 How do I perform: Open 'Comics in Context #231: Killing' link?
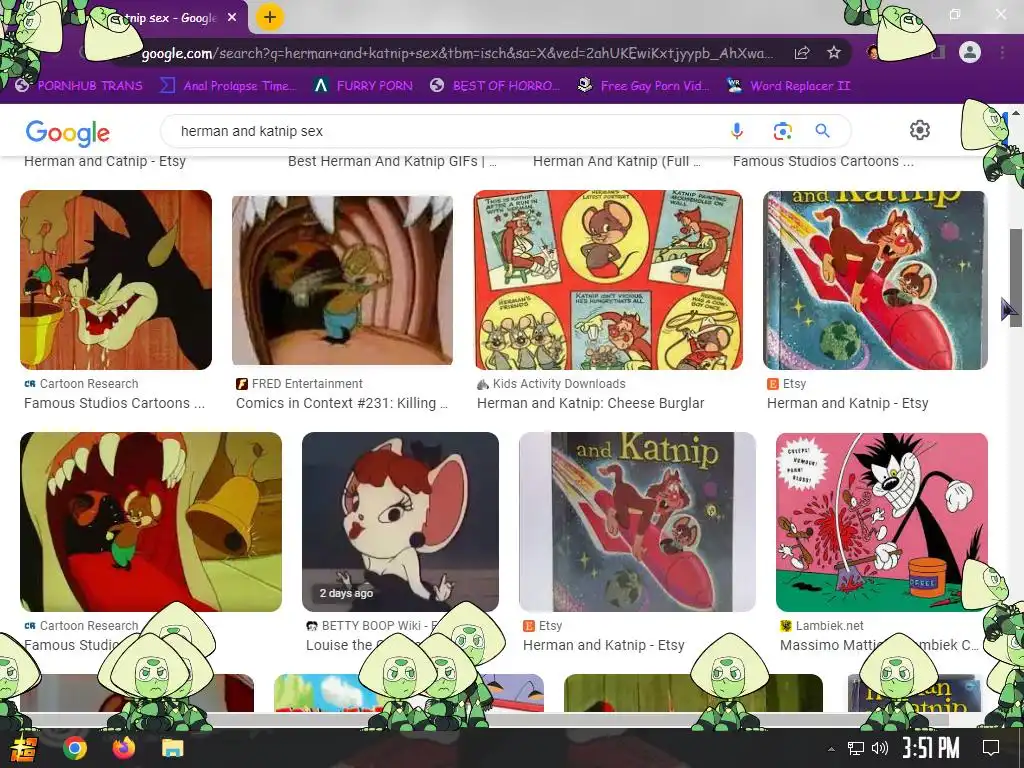342,404
